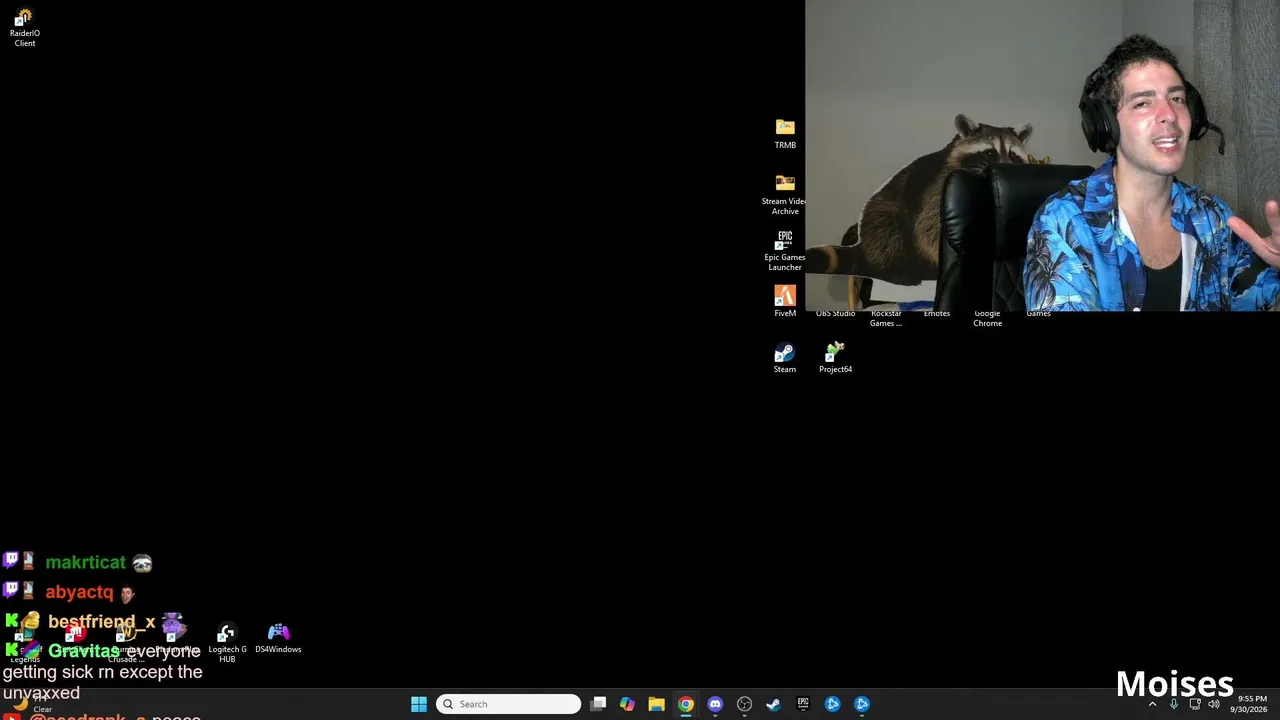The width and height of the screenshot is (1280, 720).
Task: Select the OBS Studio desktop label
Action: coord(835,314)
